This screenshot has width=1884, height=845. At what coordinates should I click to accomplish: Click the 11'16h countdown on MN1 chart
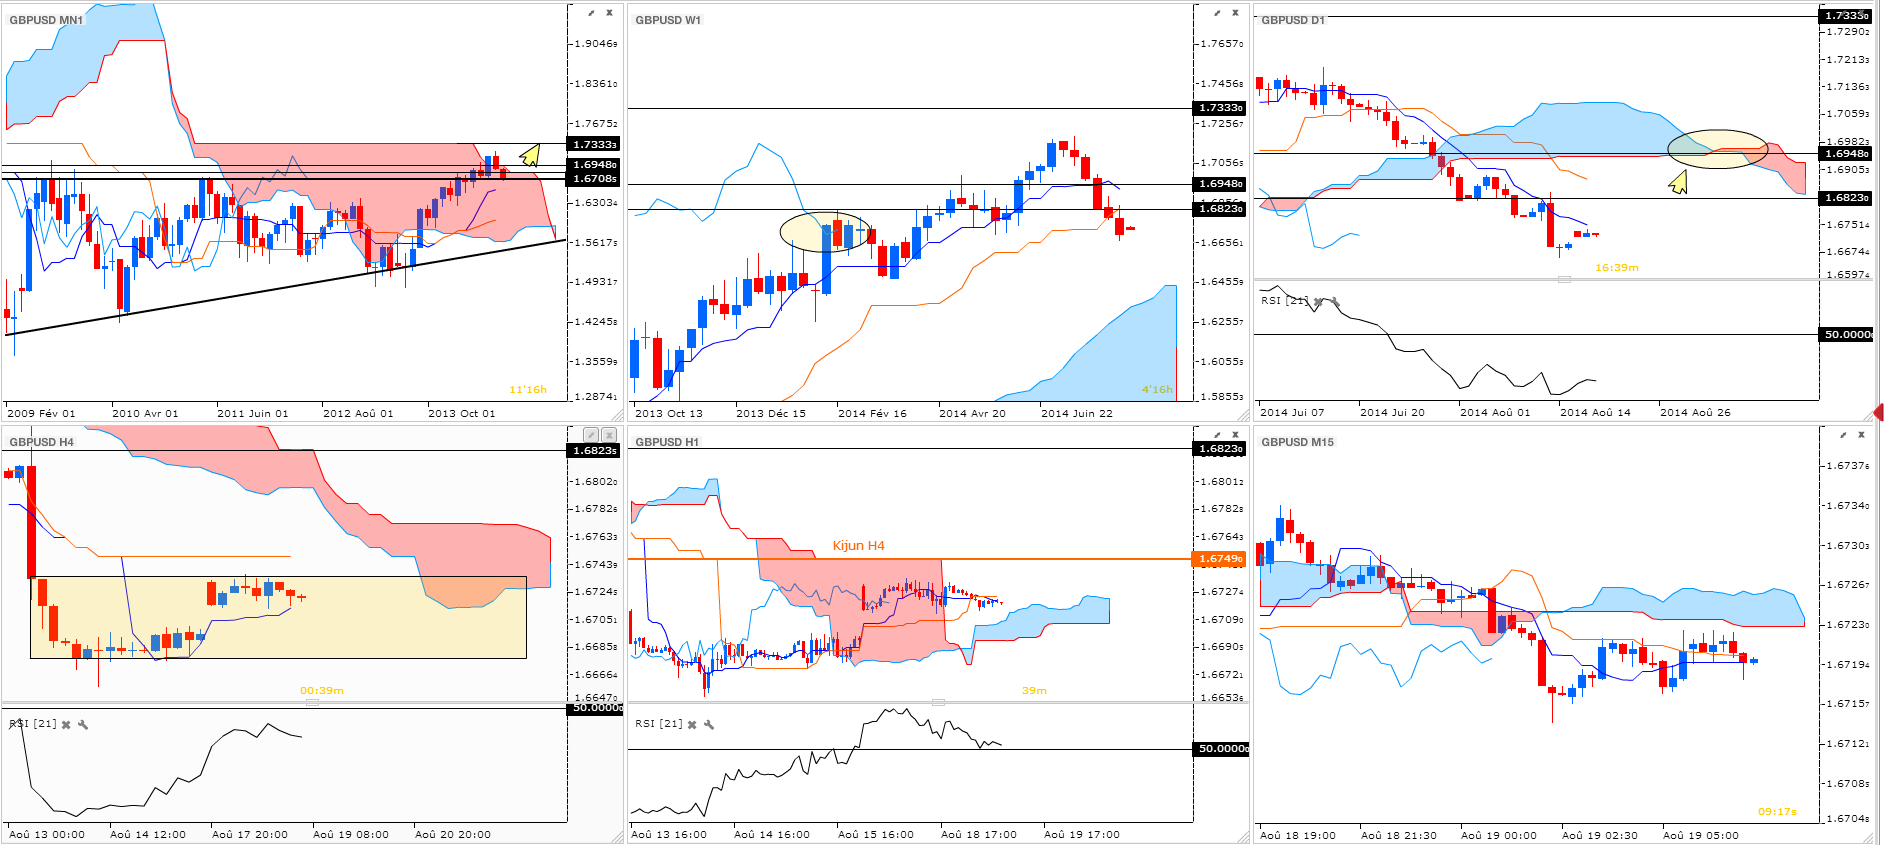[x=528, y=390]
